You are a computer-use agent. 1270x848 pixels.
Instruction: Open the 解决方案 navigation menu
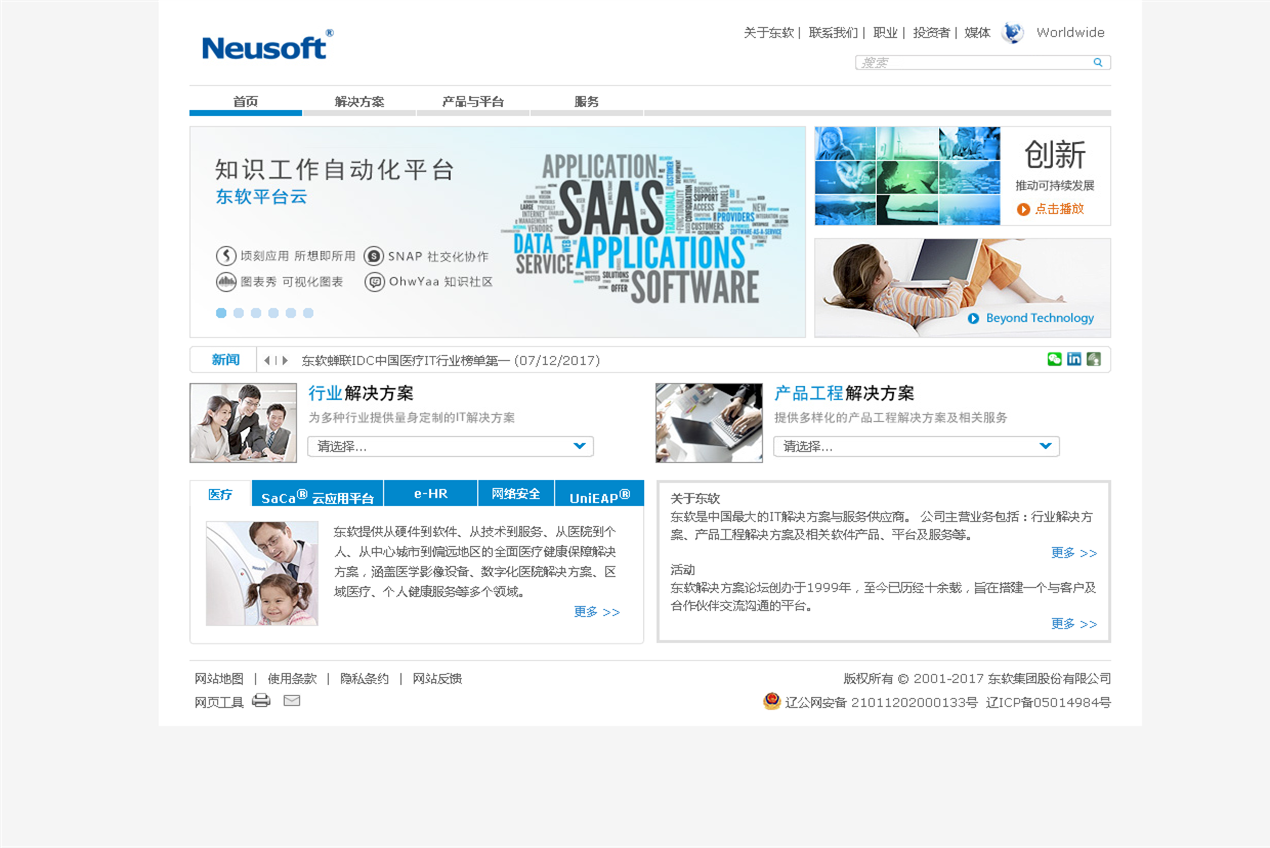tap(359, 102)
